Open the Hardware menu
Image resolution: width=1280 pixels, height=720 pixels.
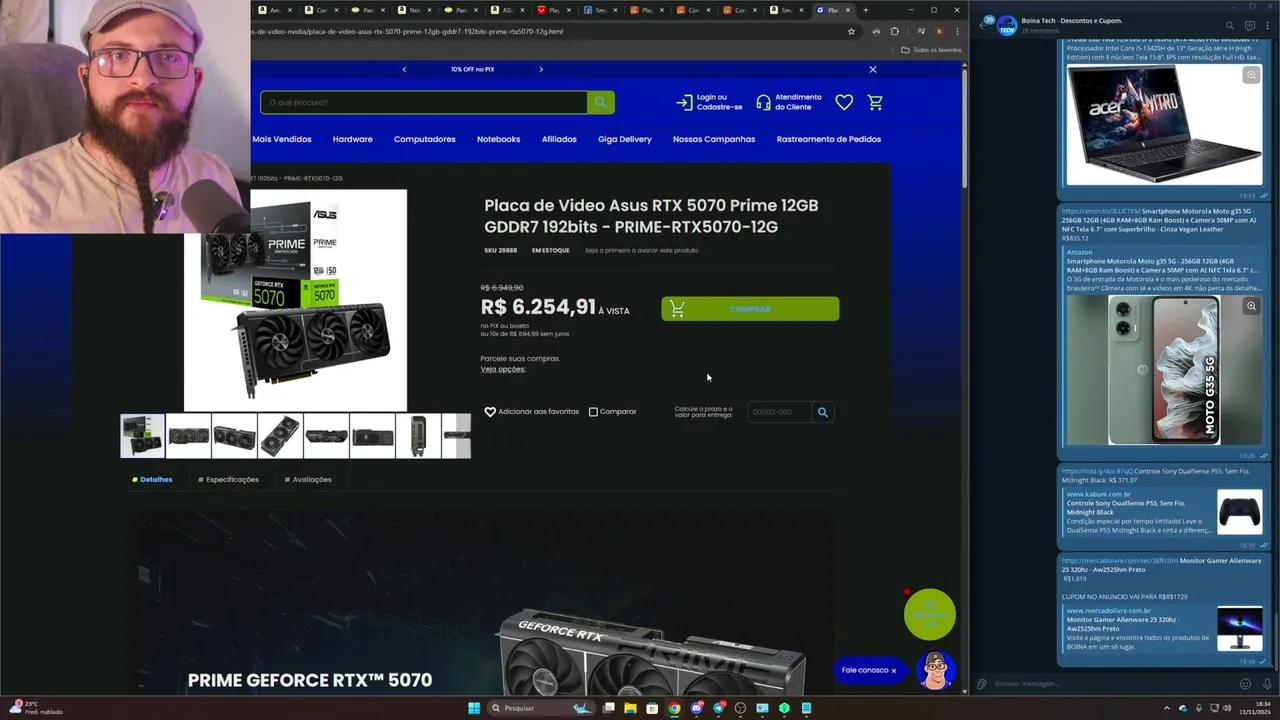pyautogui.click(x=352, y=139)
